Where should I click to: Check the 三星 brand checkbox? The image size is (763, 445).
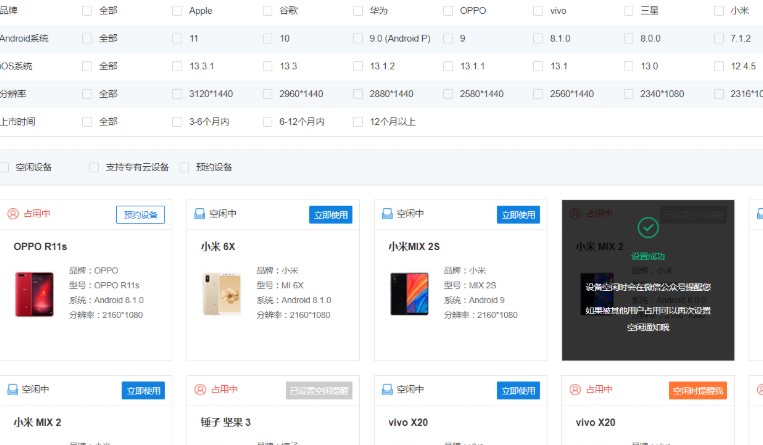[x=628, y=11]
